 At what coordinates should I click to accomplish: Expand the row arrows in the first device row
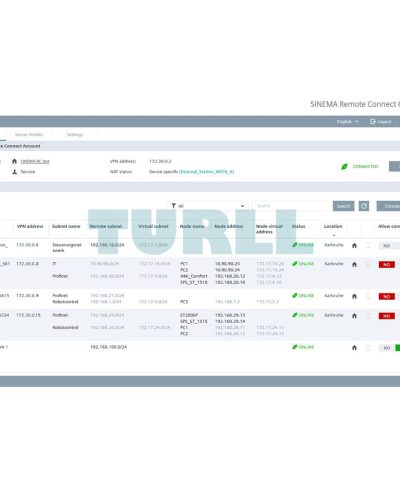tap(368, 246)
